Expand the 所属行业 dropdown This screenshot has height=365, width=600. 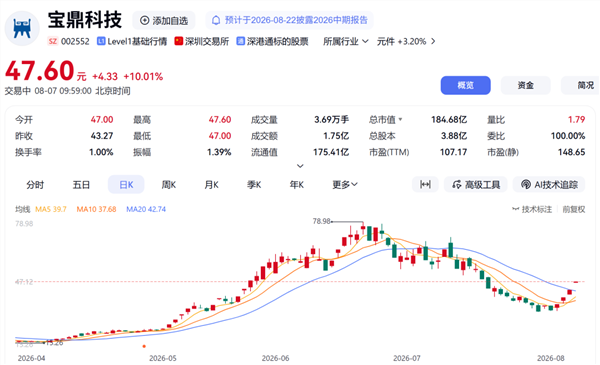coord(346,41)
